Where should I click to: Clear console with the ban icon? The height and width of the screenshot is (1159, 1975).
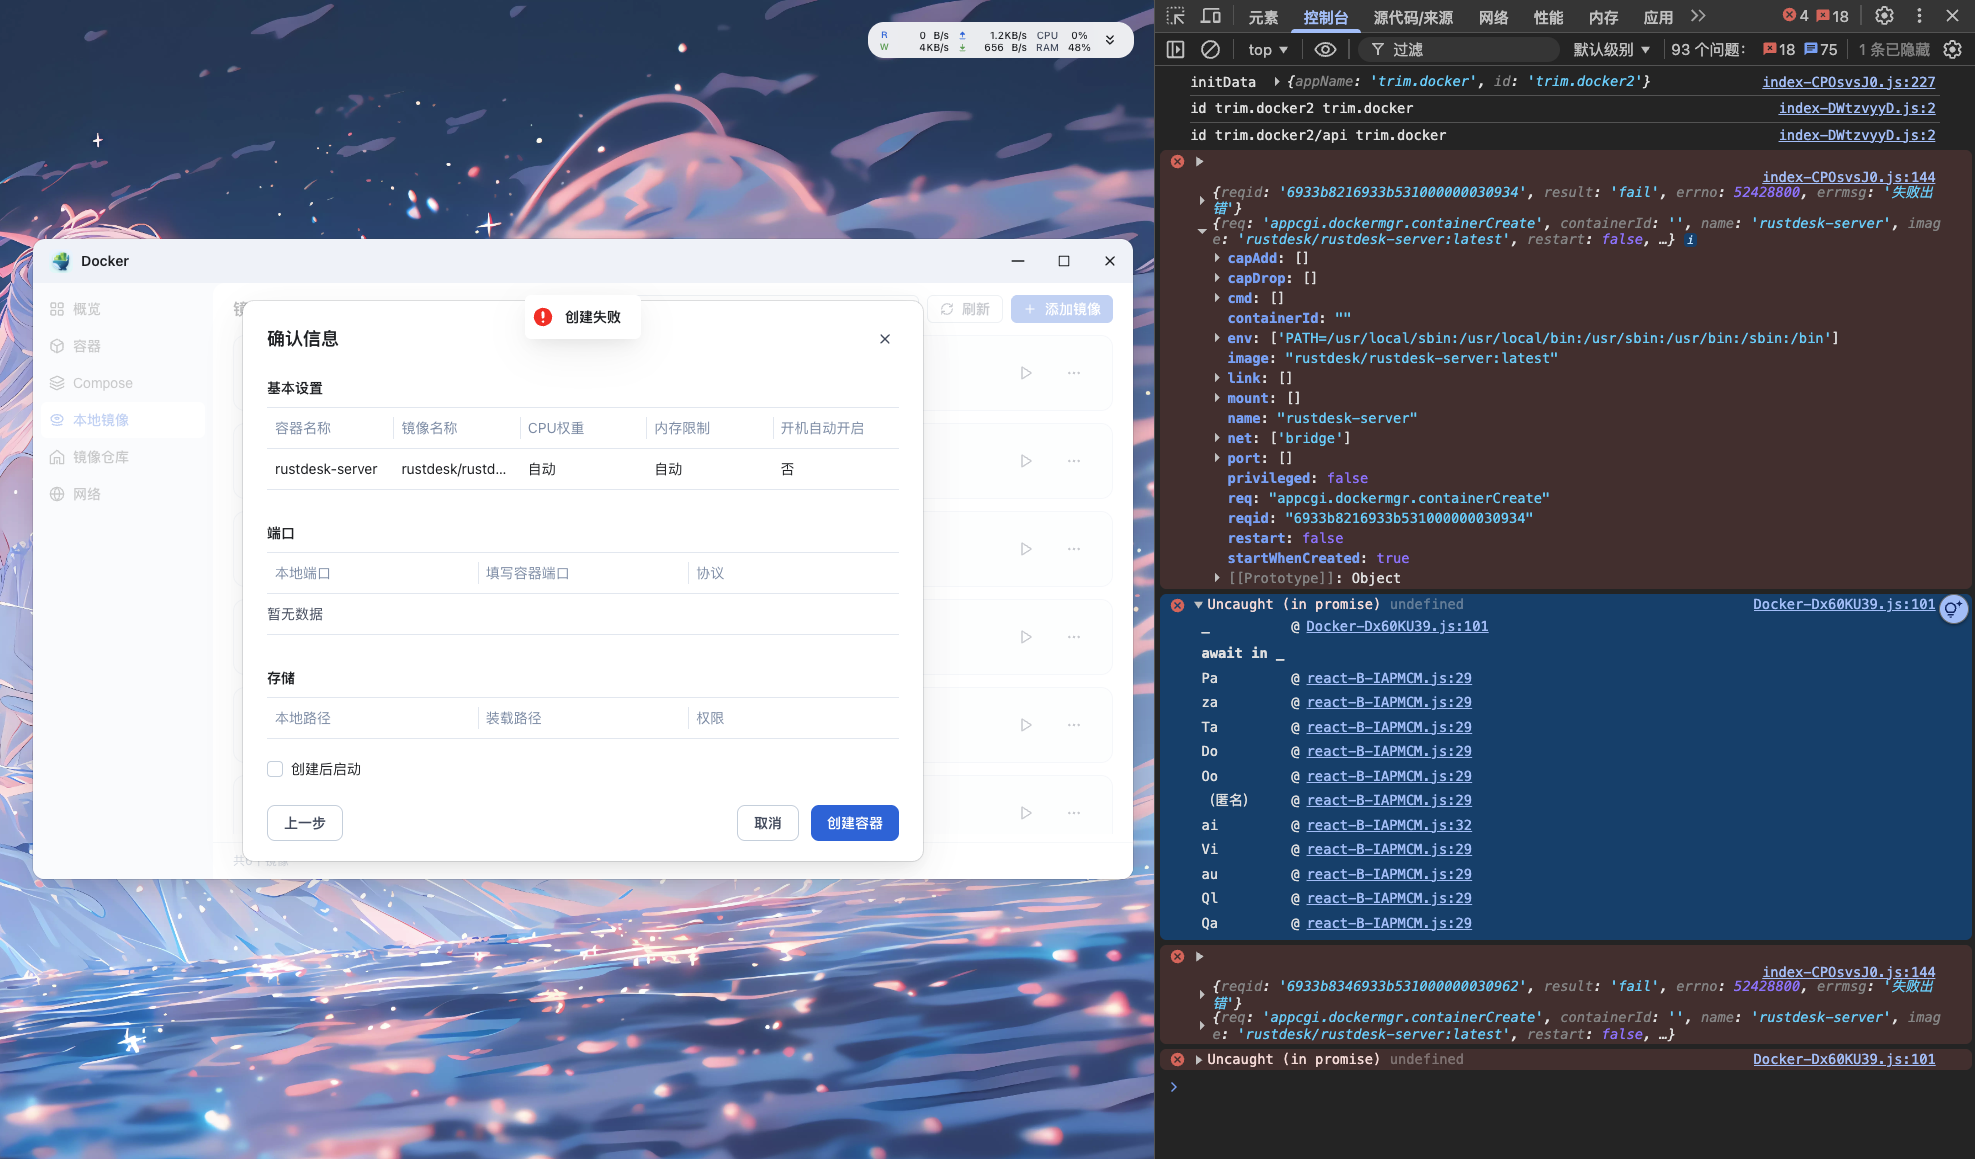point(1210,49)
